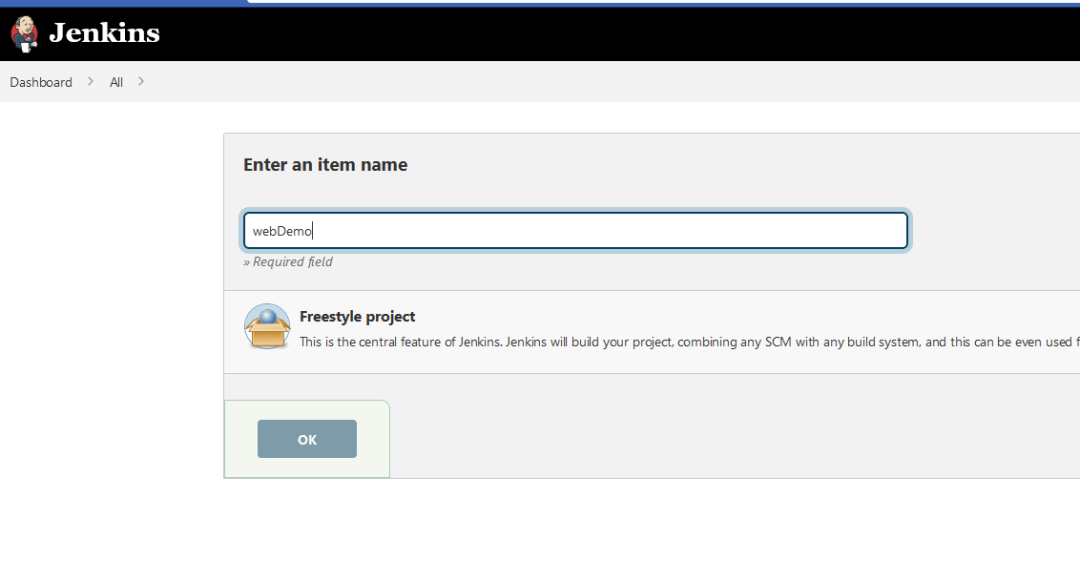The width and height of the screenshot is (1080, 561).
Task: Open the All view breadcrumb
Action: pyautogui.click(x=116, y=82)
